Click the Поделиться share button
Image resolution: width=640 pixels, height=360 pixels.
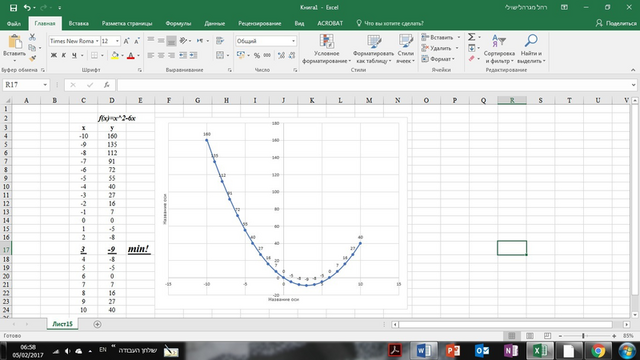click(x=616, y=23)
